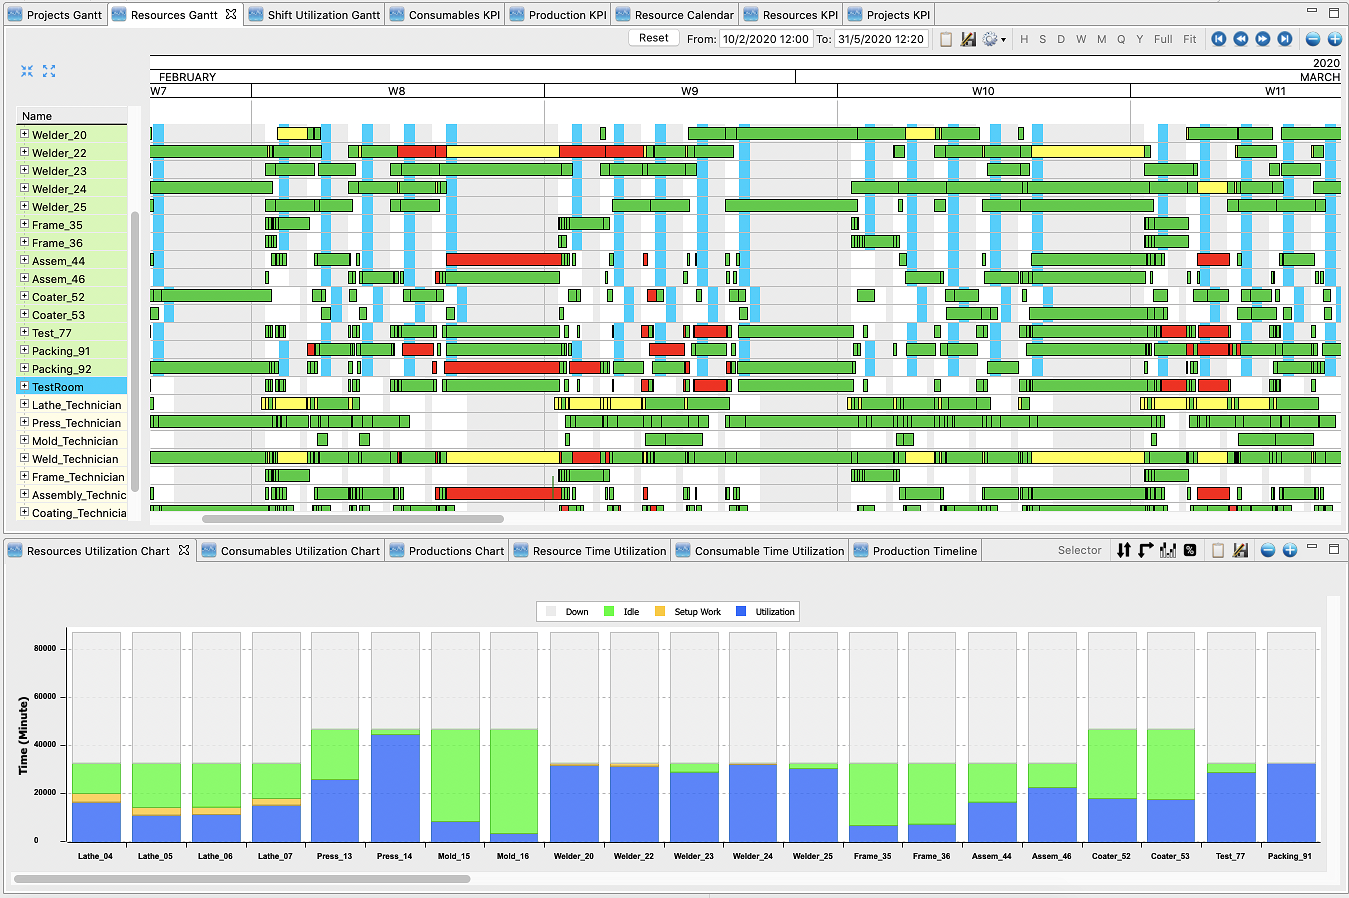
Task: Click the swap axes arrow icon in chart toolbar
Action: [x=1146, y=550]
